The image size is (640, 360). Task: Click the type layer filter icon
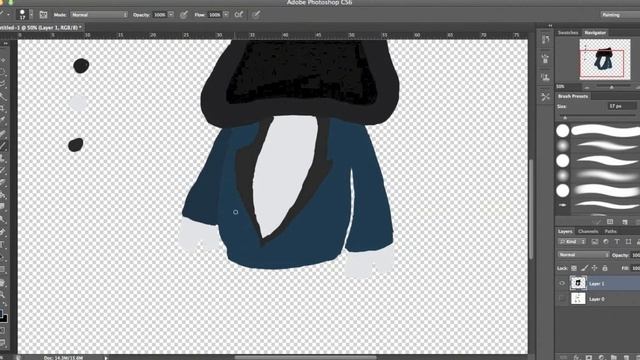pos(617,242)
